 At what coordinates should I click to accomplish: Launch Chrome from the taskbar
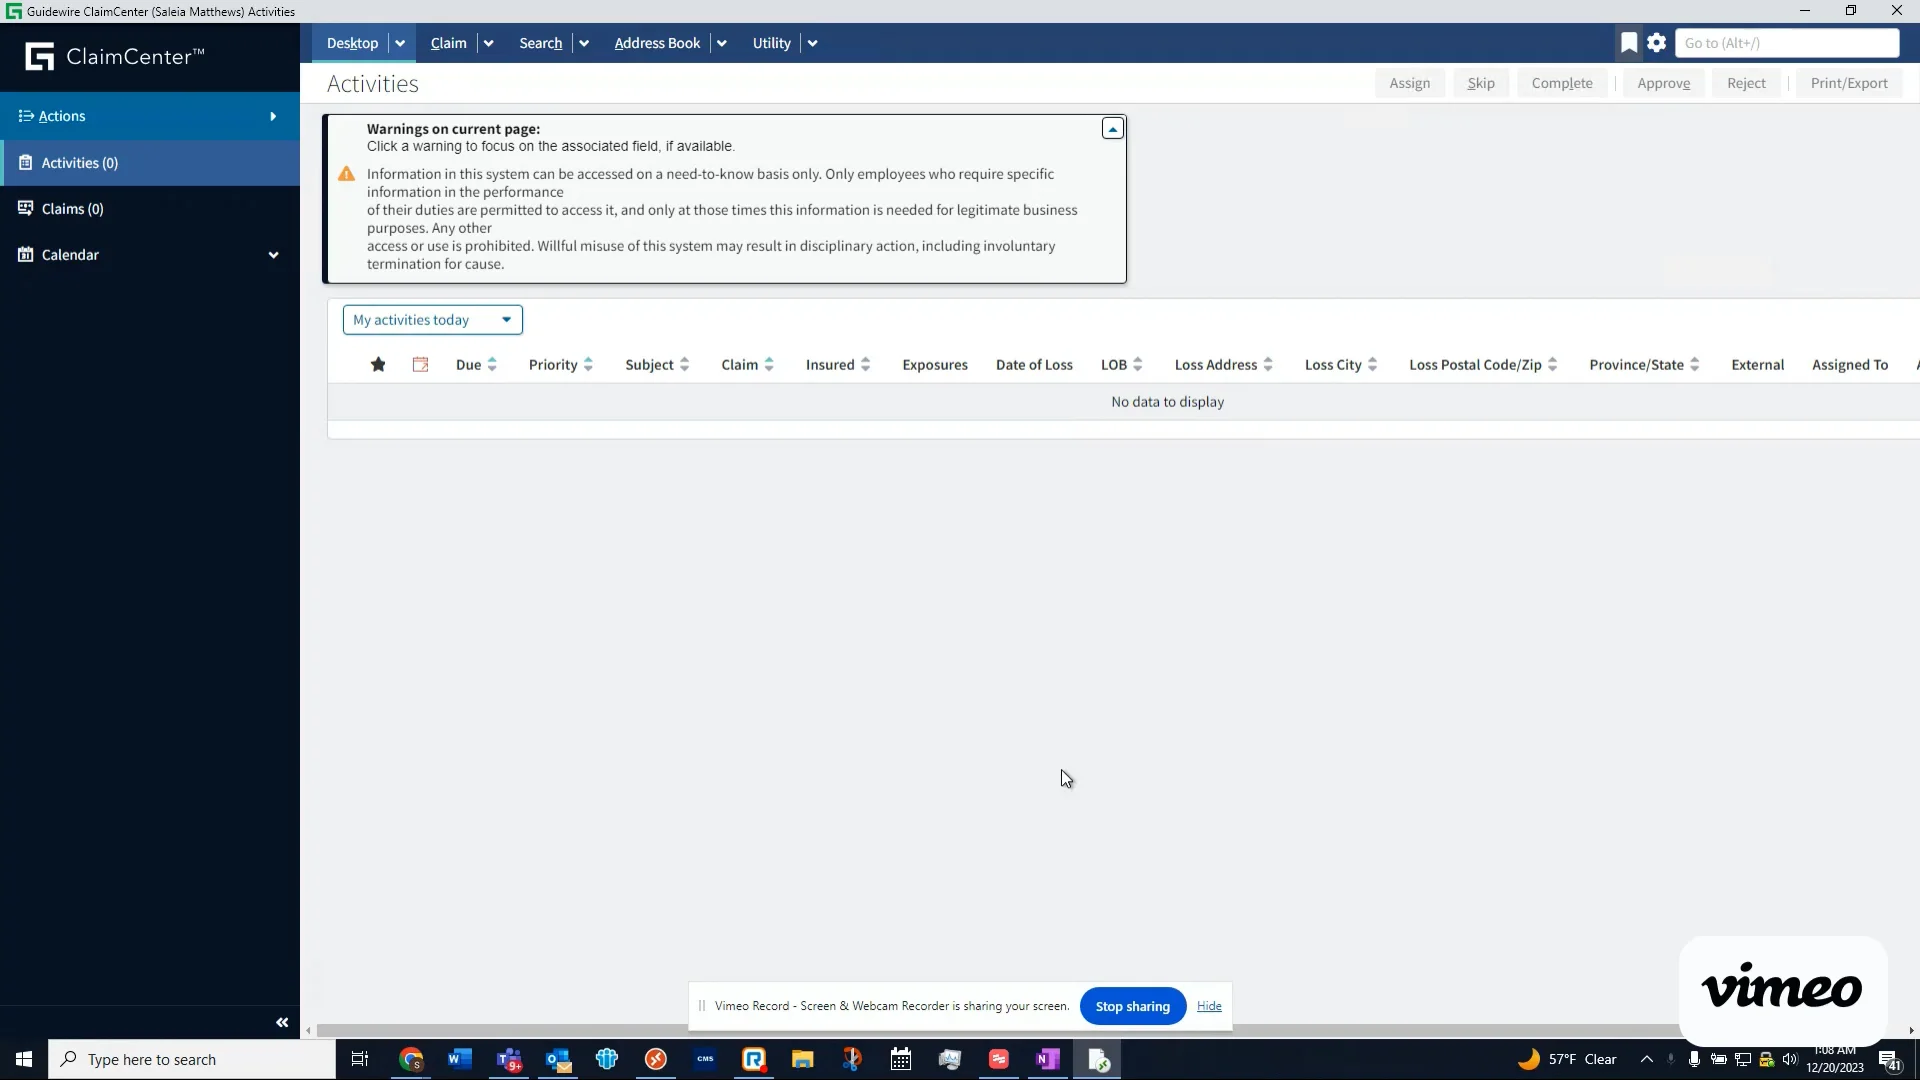411,1059
